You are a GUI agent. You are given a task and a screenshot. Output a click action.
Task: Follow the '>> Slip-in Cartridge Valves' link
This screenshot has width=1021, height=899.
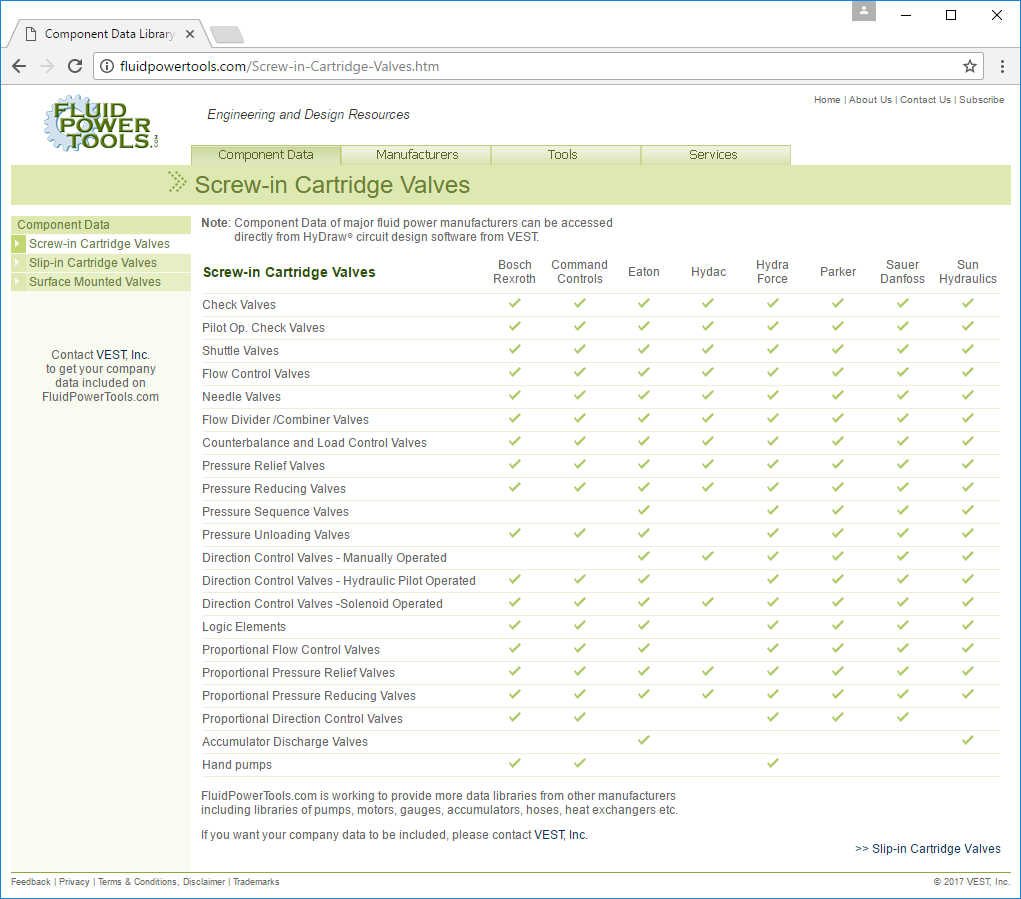(x=927, y=849)
